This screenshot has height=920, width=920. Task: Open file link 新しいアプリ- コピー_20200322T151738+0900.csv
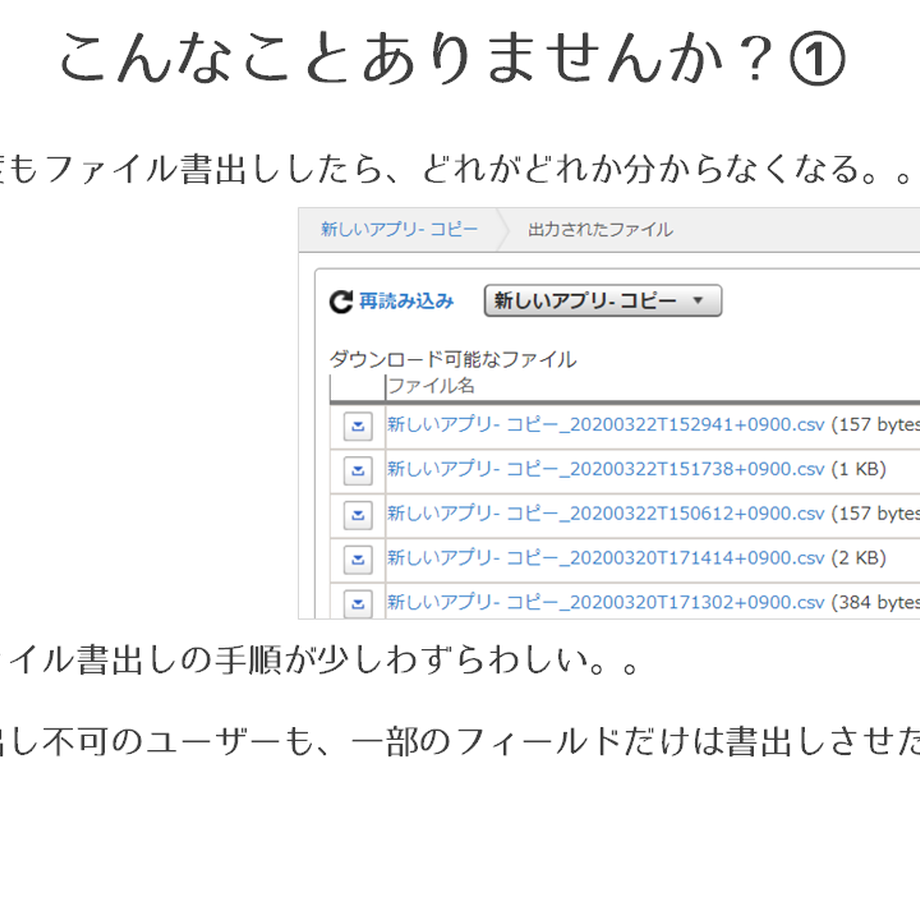coord(606,469)
